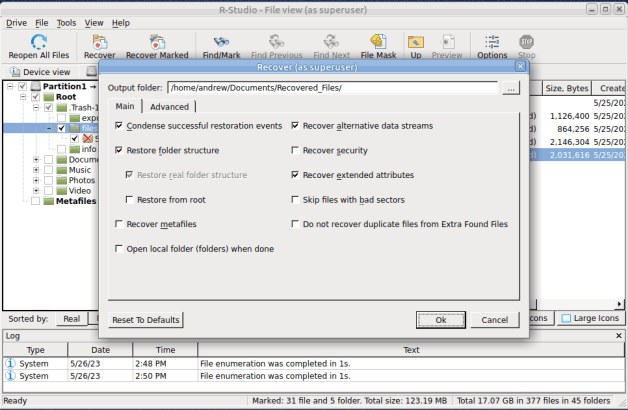Click the Root folder icon in tree
Image resolution: width=628 pixels, height=410 pixels.
[48, 97]
